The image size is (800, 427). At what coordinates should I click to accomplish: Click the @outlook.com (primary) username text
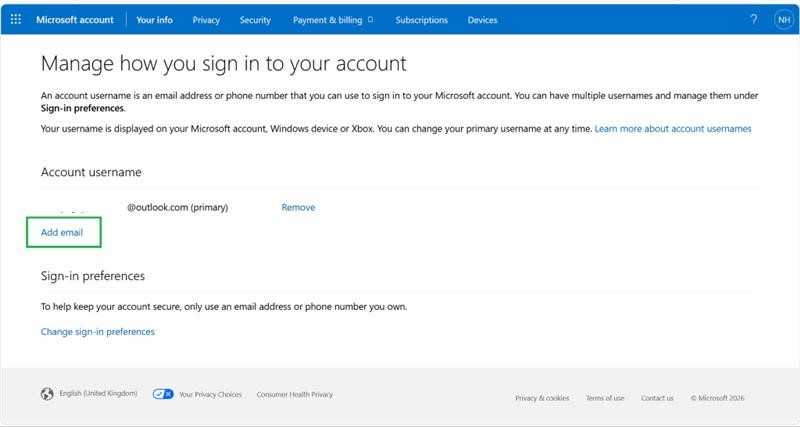click(178, 207)
